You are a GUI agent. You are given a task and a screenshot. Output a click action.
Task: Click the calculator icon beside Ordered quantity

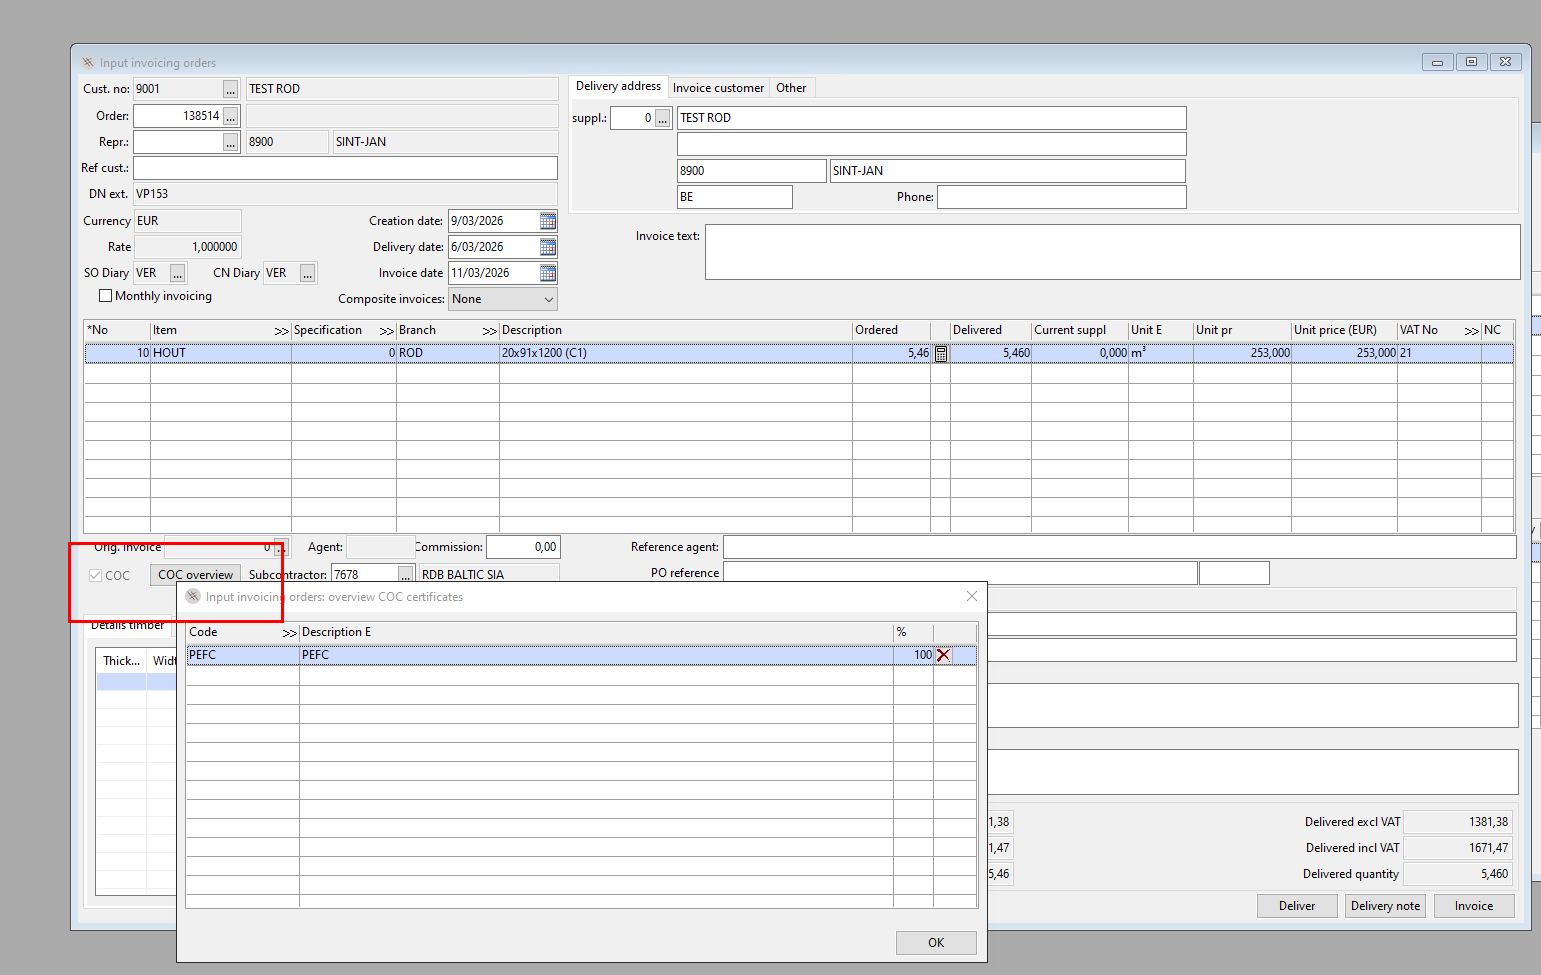[x=940, y=353]
